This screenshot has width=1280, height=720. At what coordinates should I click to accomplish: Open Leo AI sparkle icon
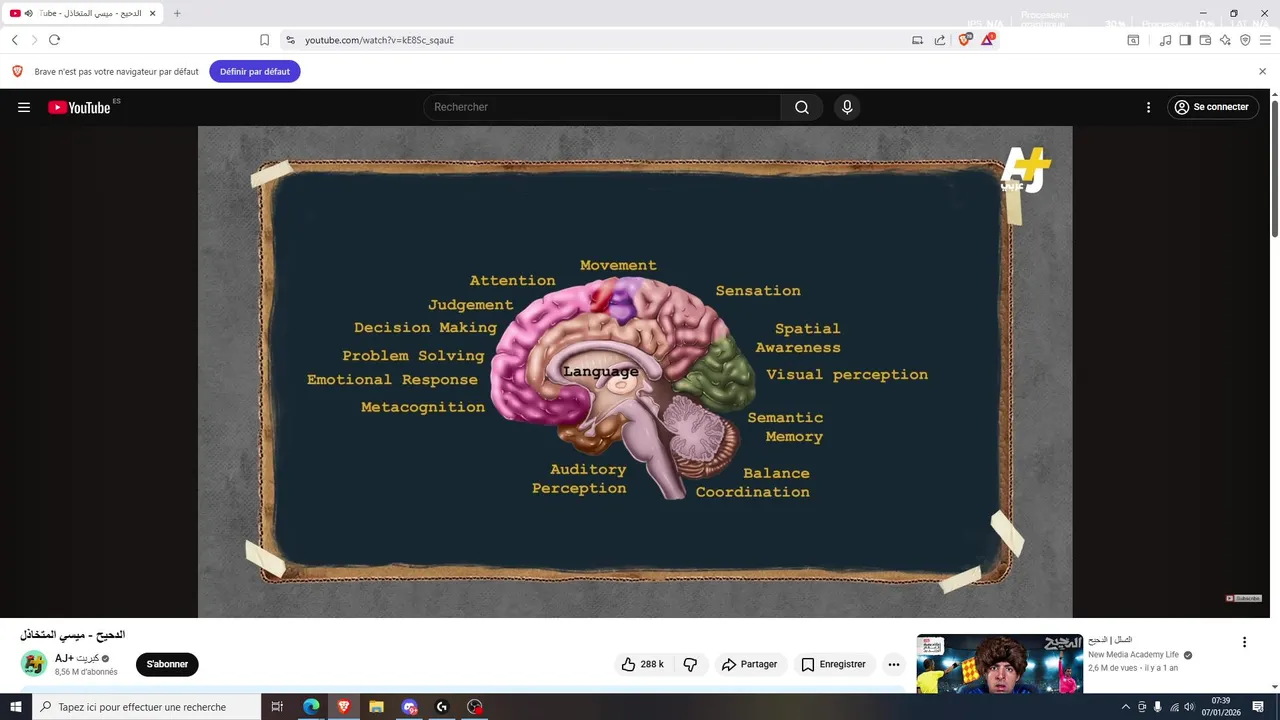click(x=1225, y=40)
